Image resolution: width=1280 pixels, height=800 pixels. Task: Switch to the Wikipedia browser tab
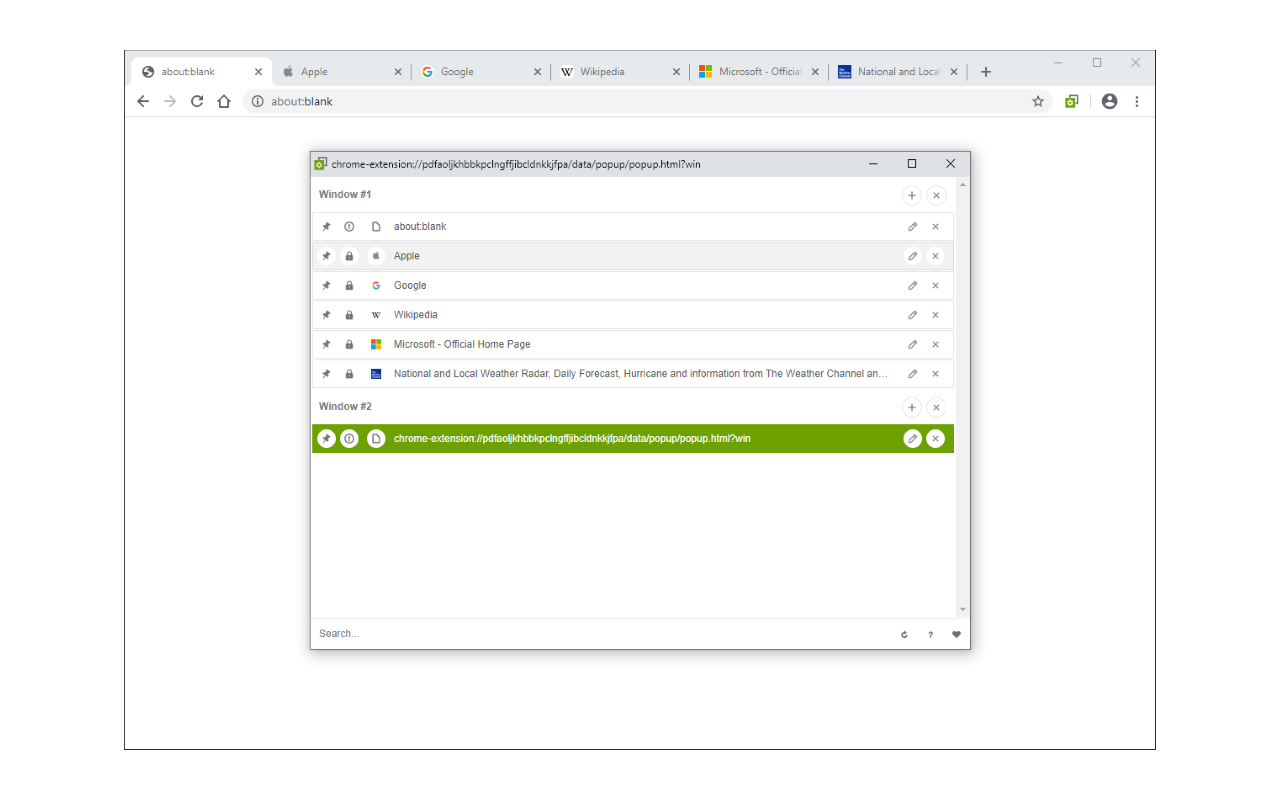[619, 72]
